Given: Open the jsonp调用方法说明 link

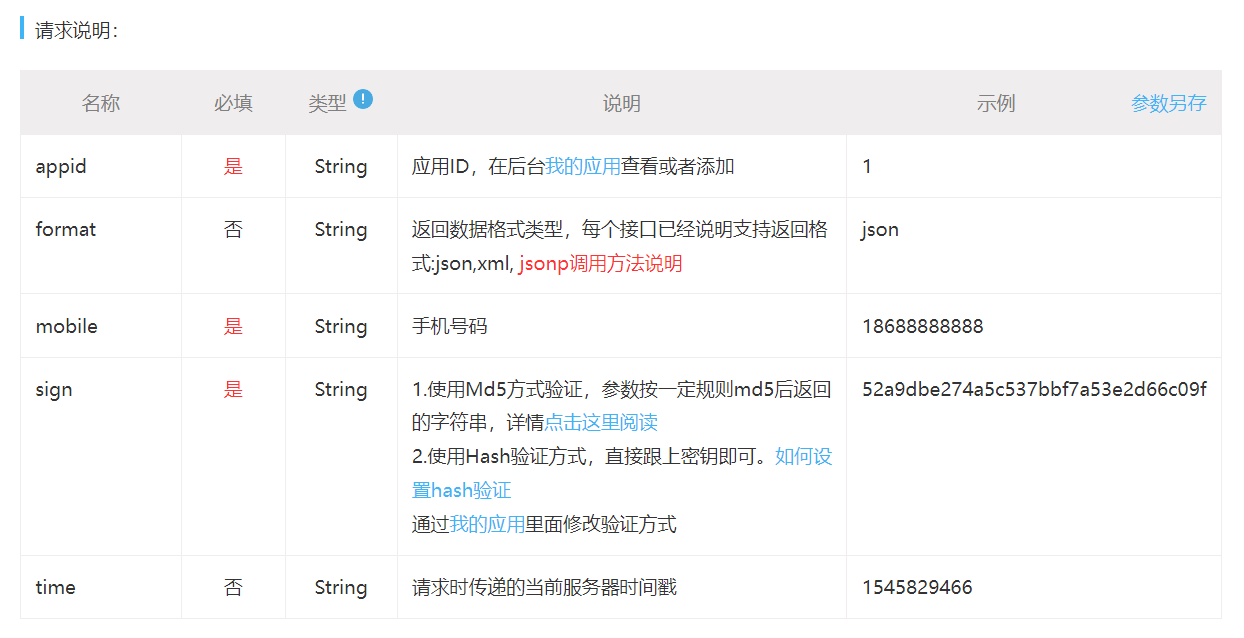Looking at the screenshot, I should (600, 264).
